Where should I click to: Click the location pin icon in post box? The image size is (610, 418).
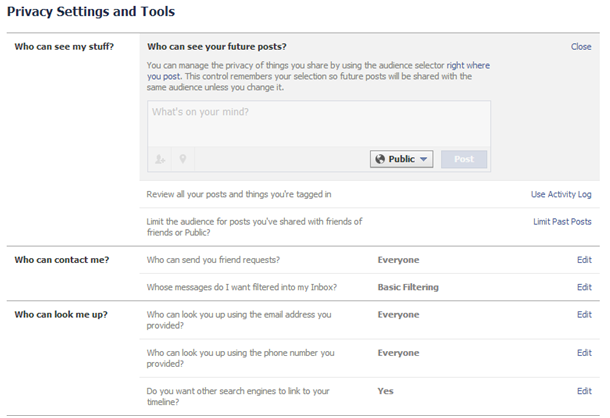click(x=182, y=159)
